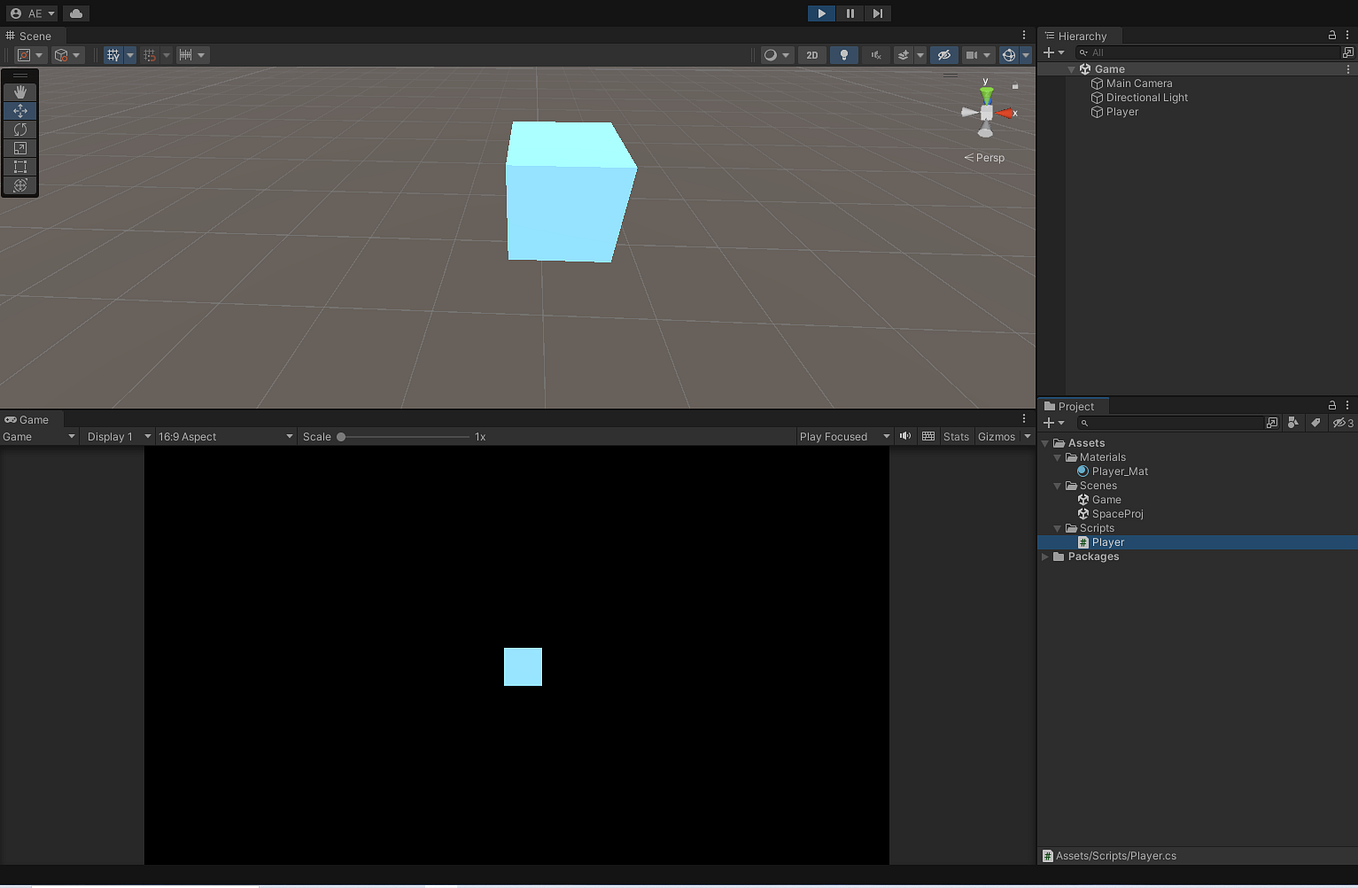Toggle scene view lighting
1358x888 pixels.
[x=843, y=54]
